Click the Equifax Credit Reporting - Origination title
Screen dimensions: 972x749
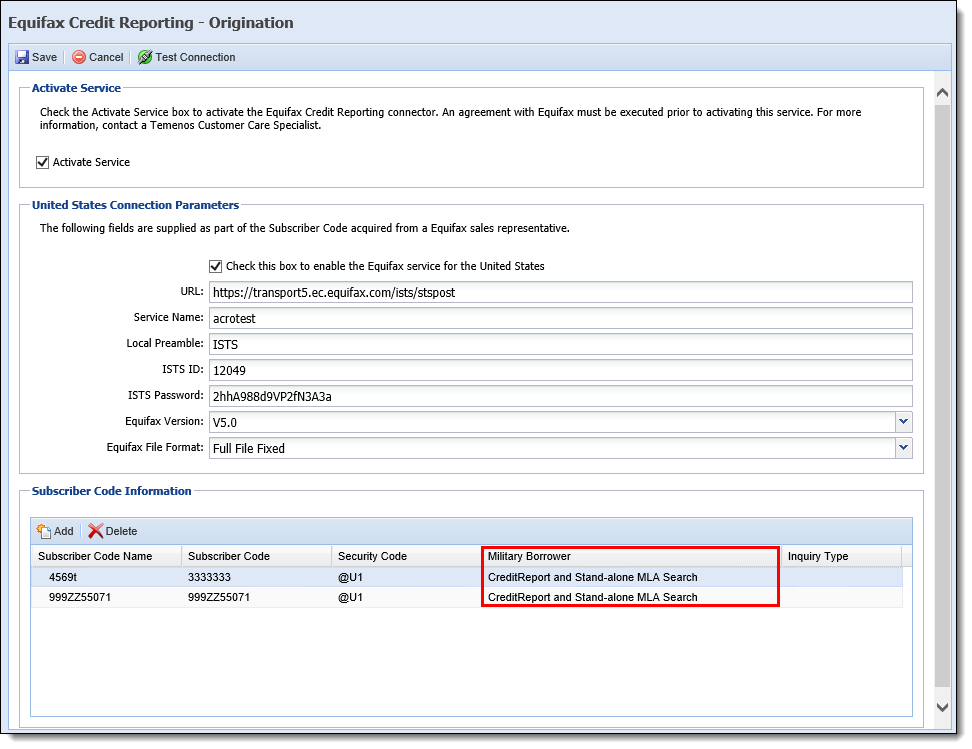151,23
